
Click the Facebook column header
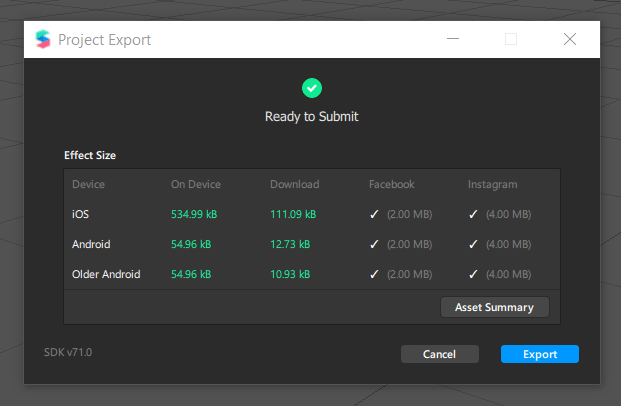pos(392,184)
